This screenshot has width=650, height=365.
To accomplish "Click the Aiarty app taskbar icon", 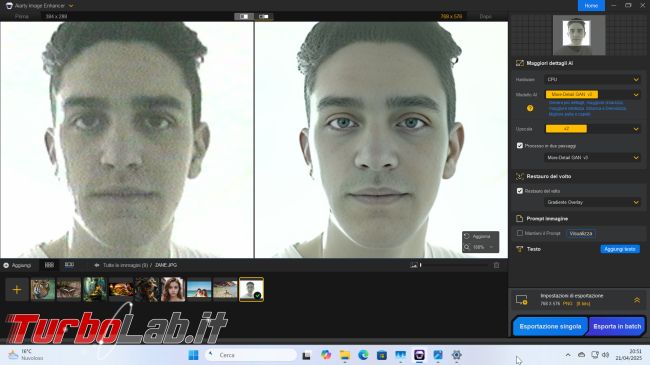I will [419, 355].
